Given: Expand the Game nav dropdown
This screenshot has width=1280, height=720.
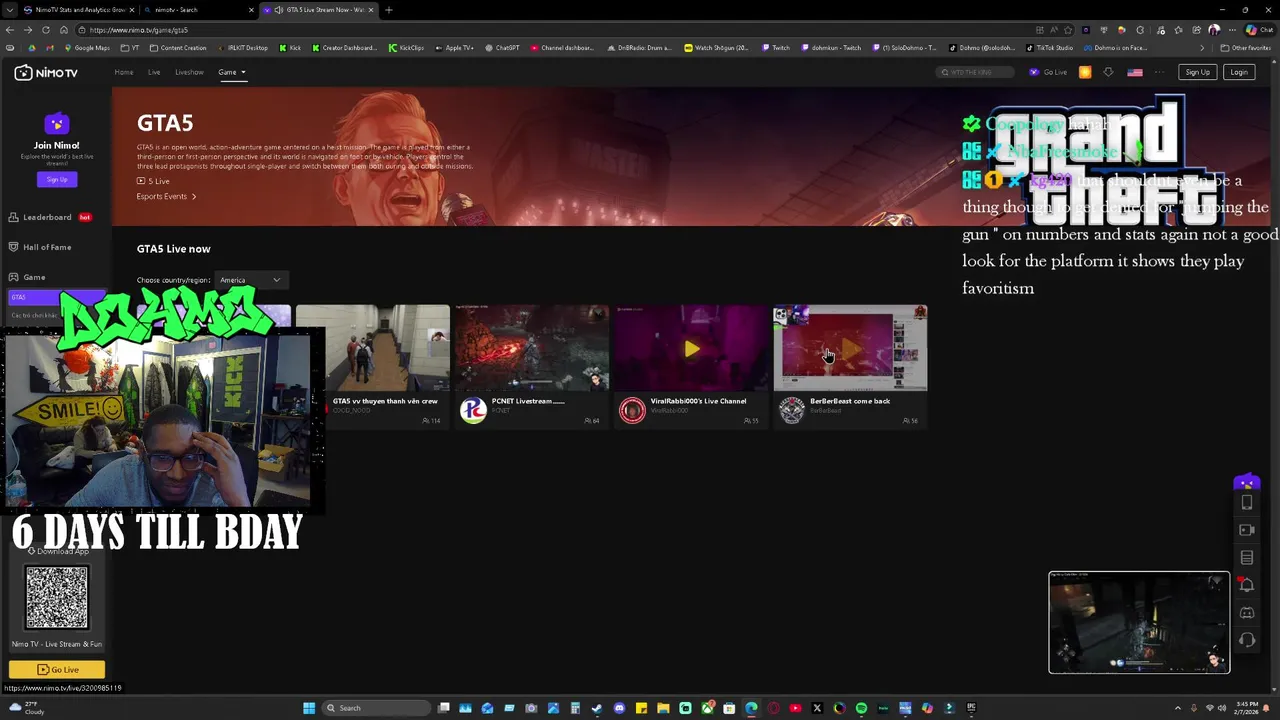Looking at the screenshot, I should (231, 72).
